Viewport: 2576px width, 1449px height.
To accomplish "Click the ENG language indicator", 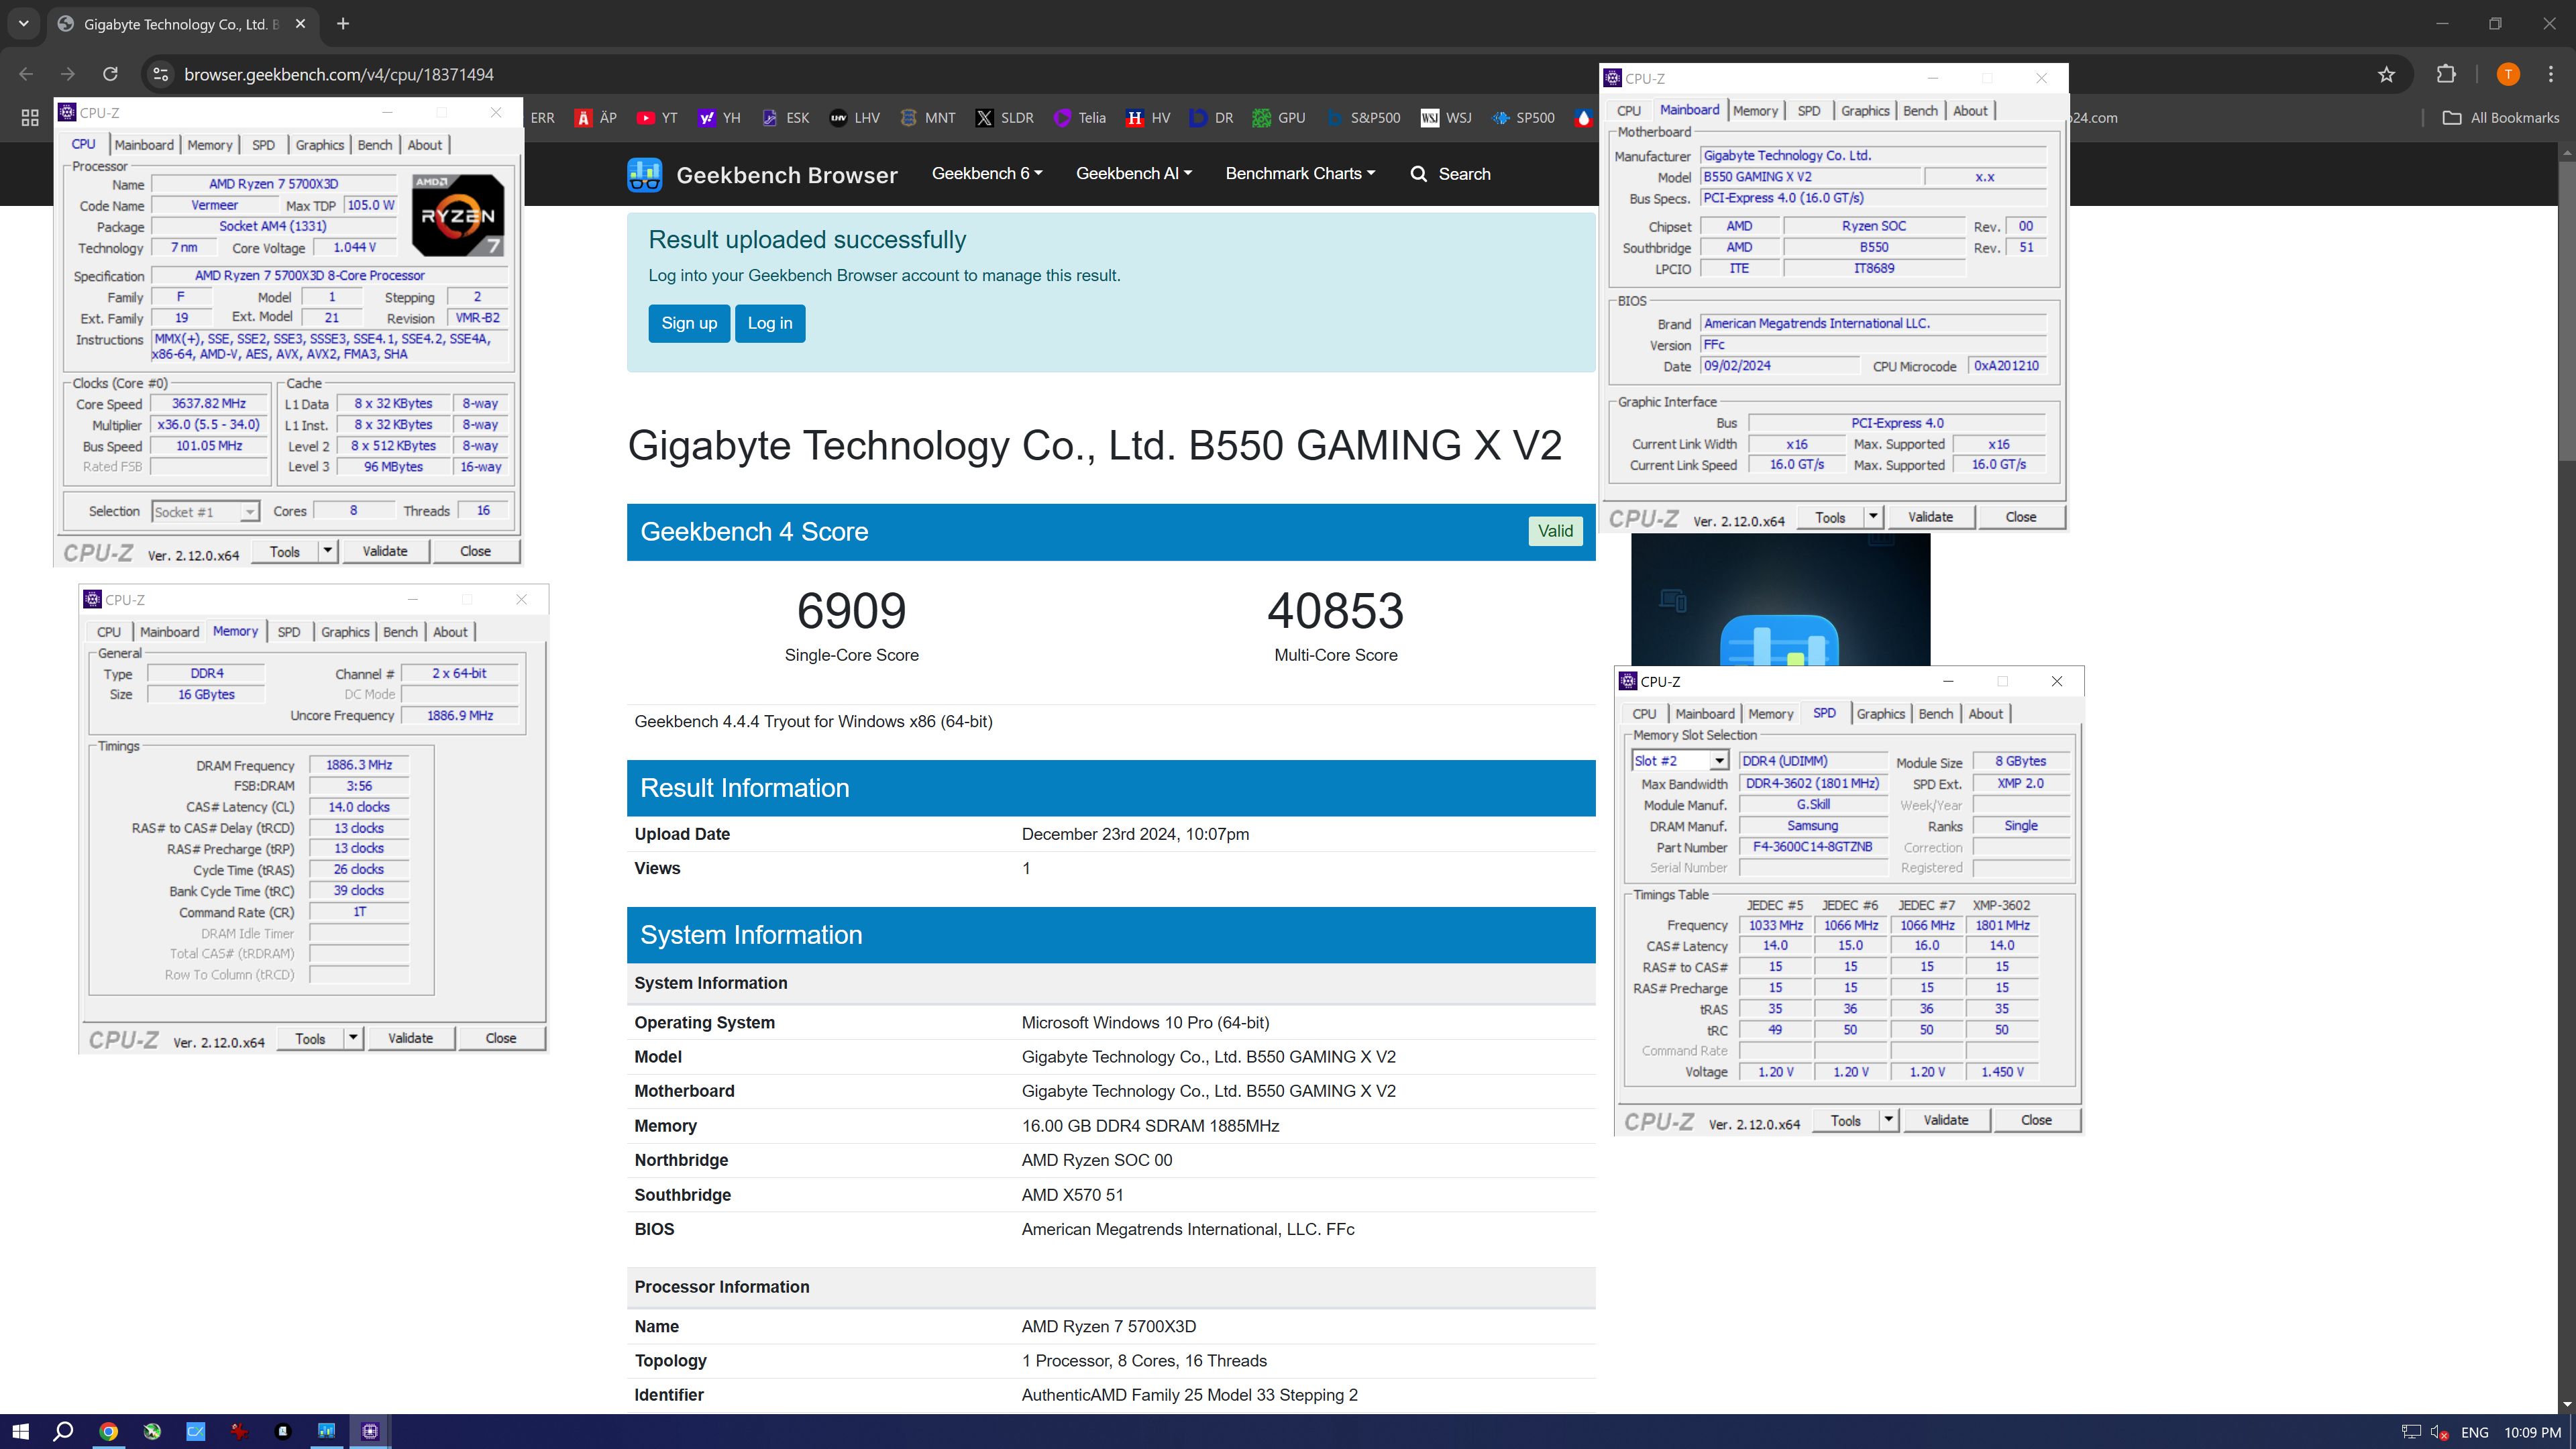I will (2475, 1432).
